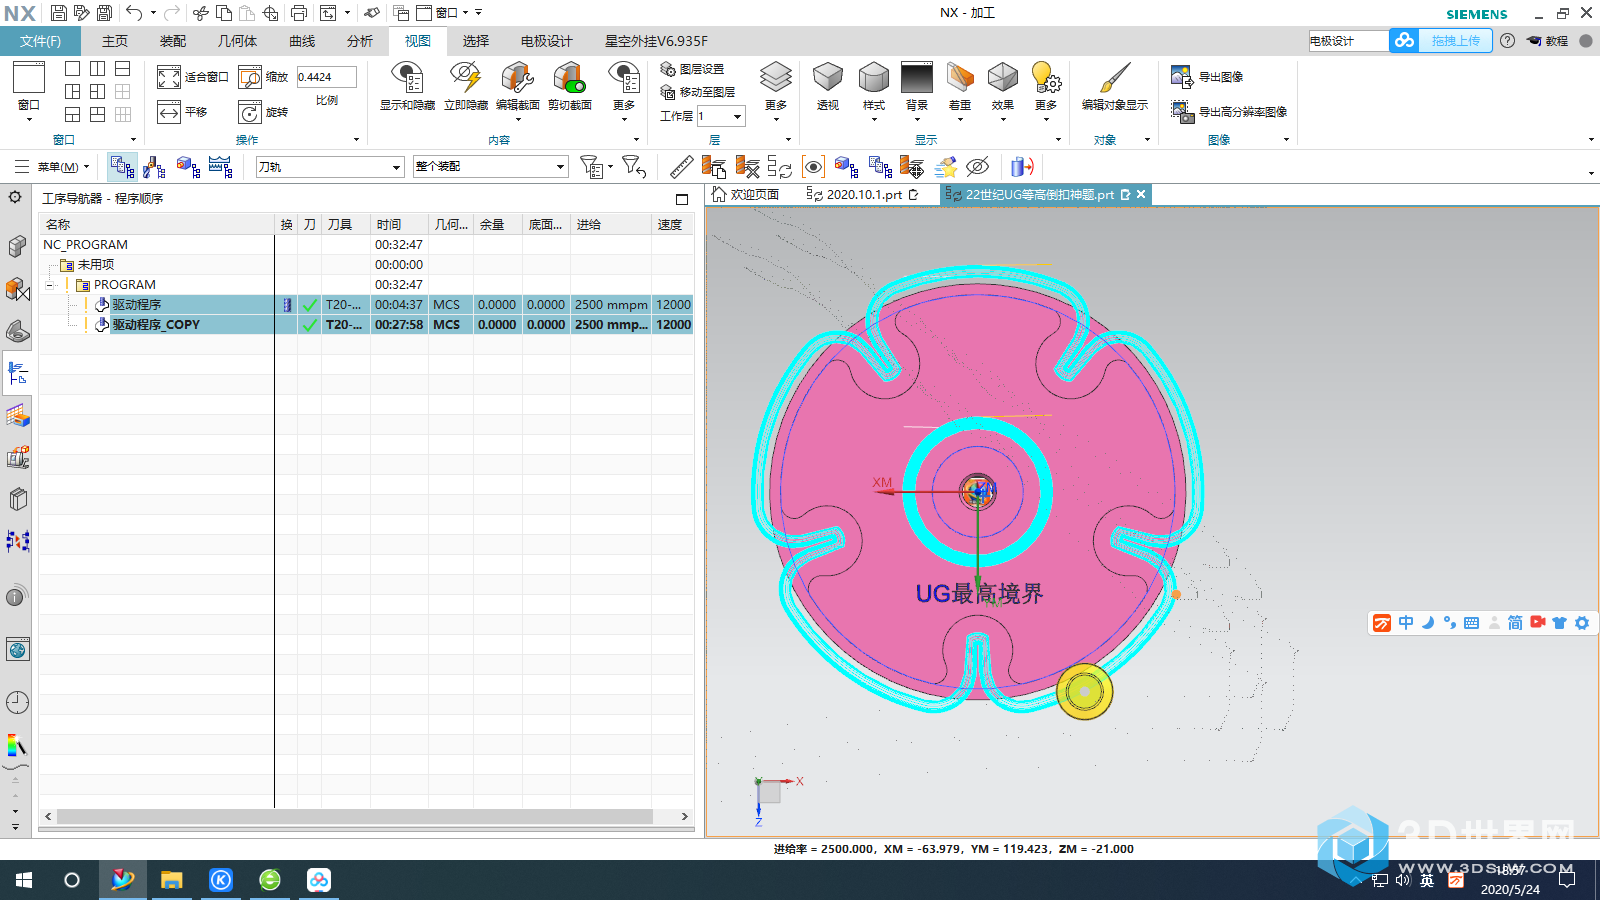The width and height of the screenshot is (1600, 900).
Task: Toggle full screen box in navigator header
Action: tap(682, 199)
